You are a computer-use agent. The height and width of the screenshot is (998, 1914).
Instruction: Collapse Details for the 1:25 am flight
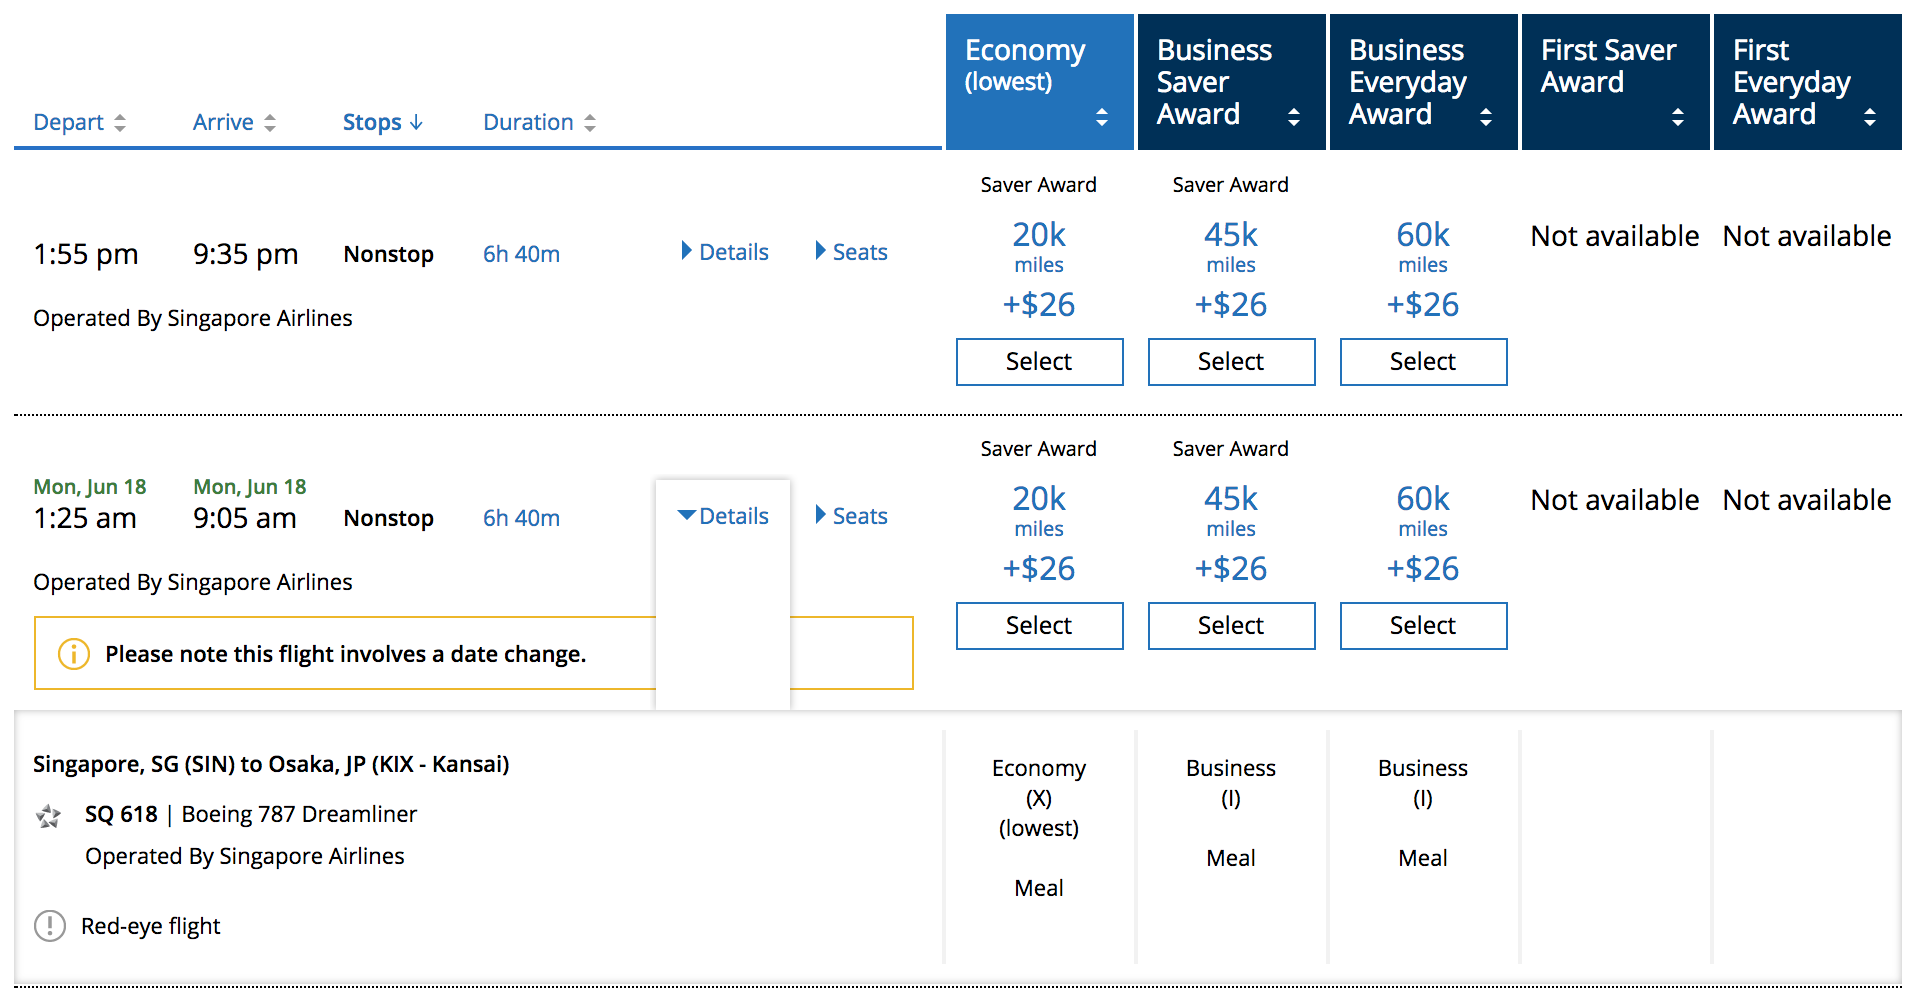724,516
